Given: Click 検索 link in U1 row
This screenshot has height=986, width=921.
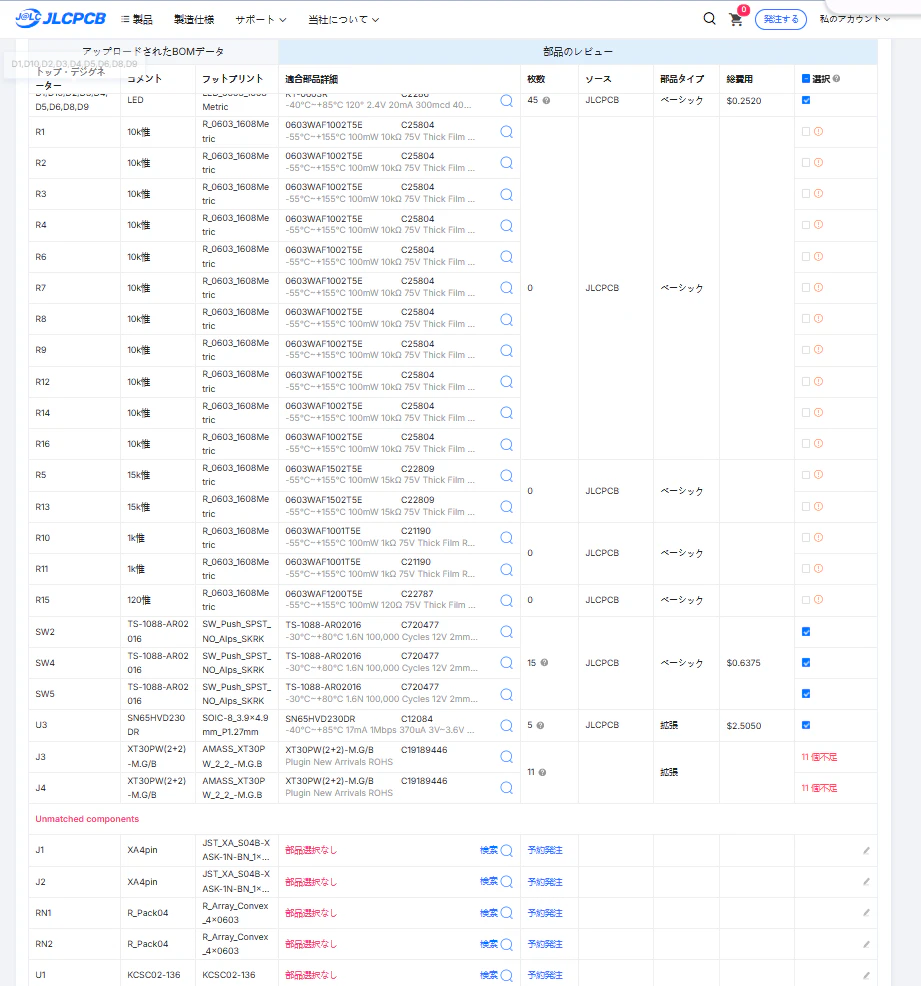Looking at the screenshot, I should pos(488,975).
